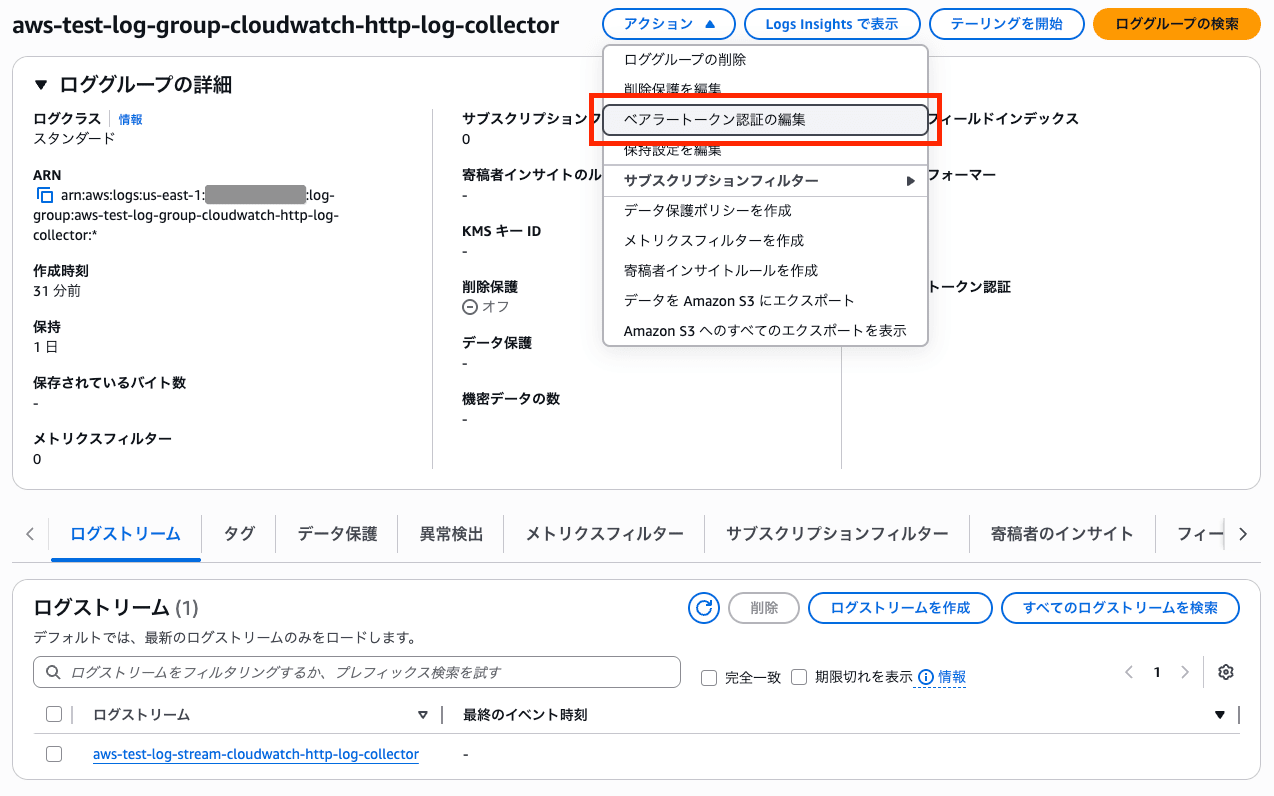Switch to the タグ tab
Image resolution: width=1274 pixels, height=796 pixels.
click(x=238, y=533)
